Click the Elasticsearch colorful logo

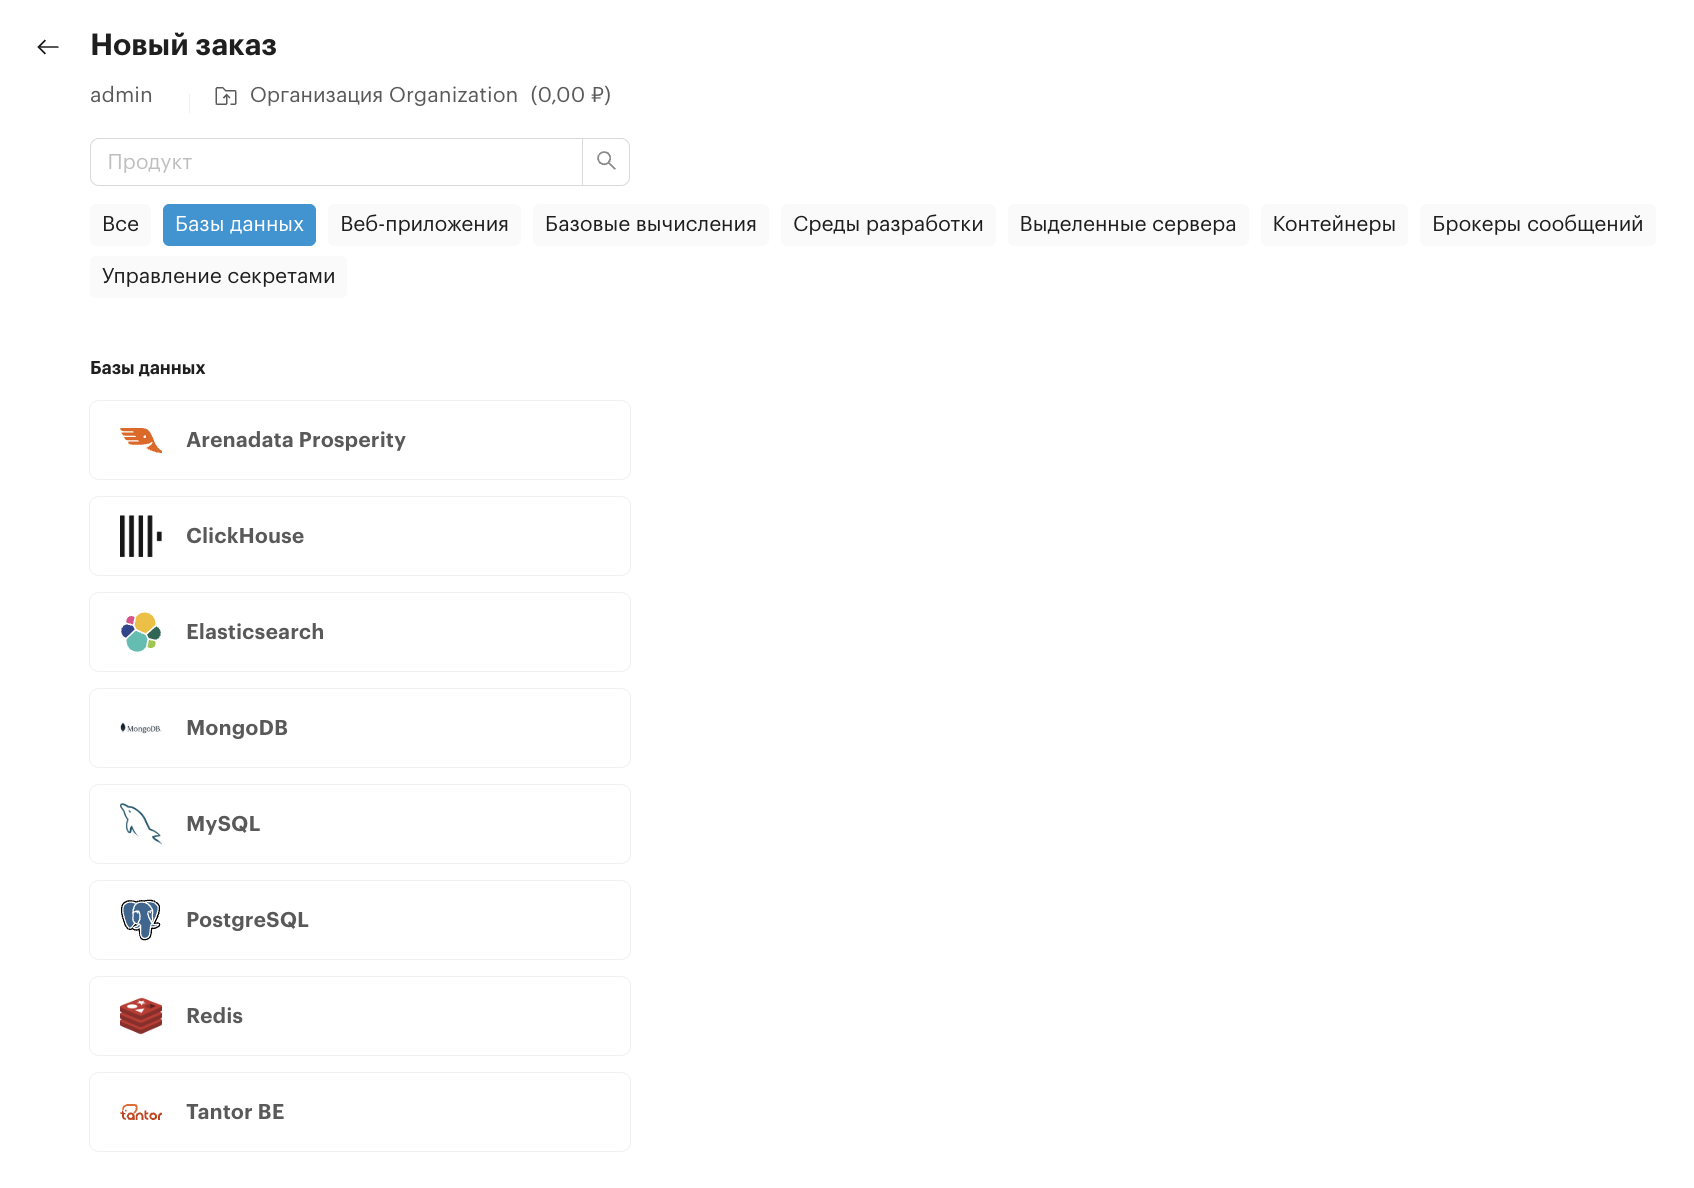tap(141, 632)
